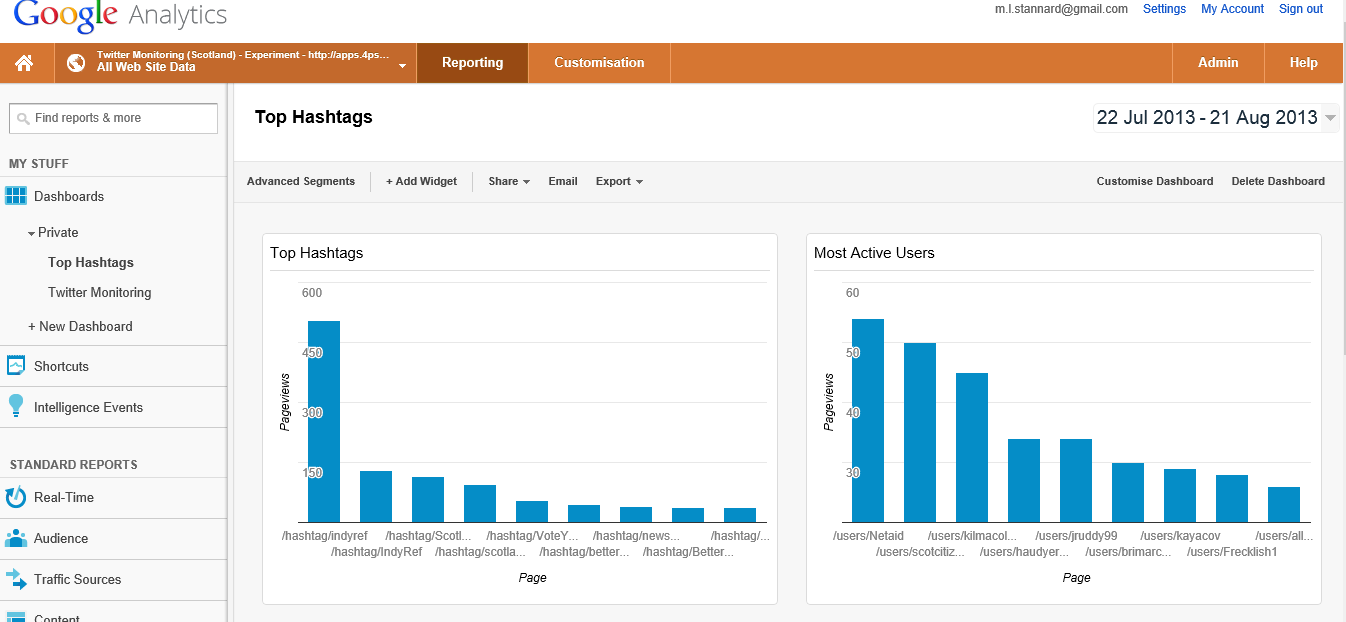This screenshot has height=622, width=1346.
Task: Open the date range dropdown arrow
Action: pos(1330,118)
